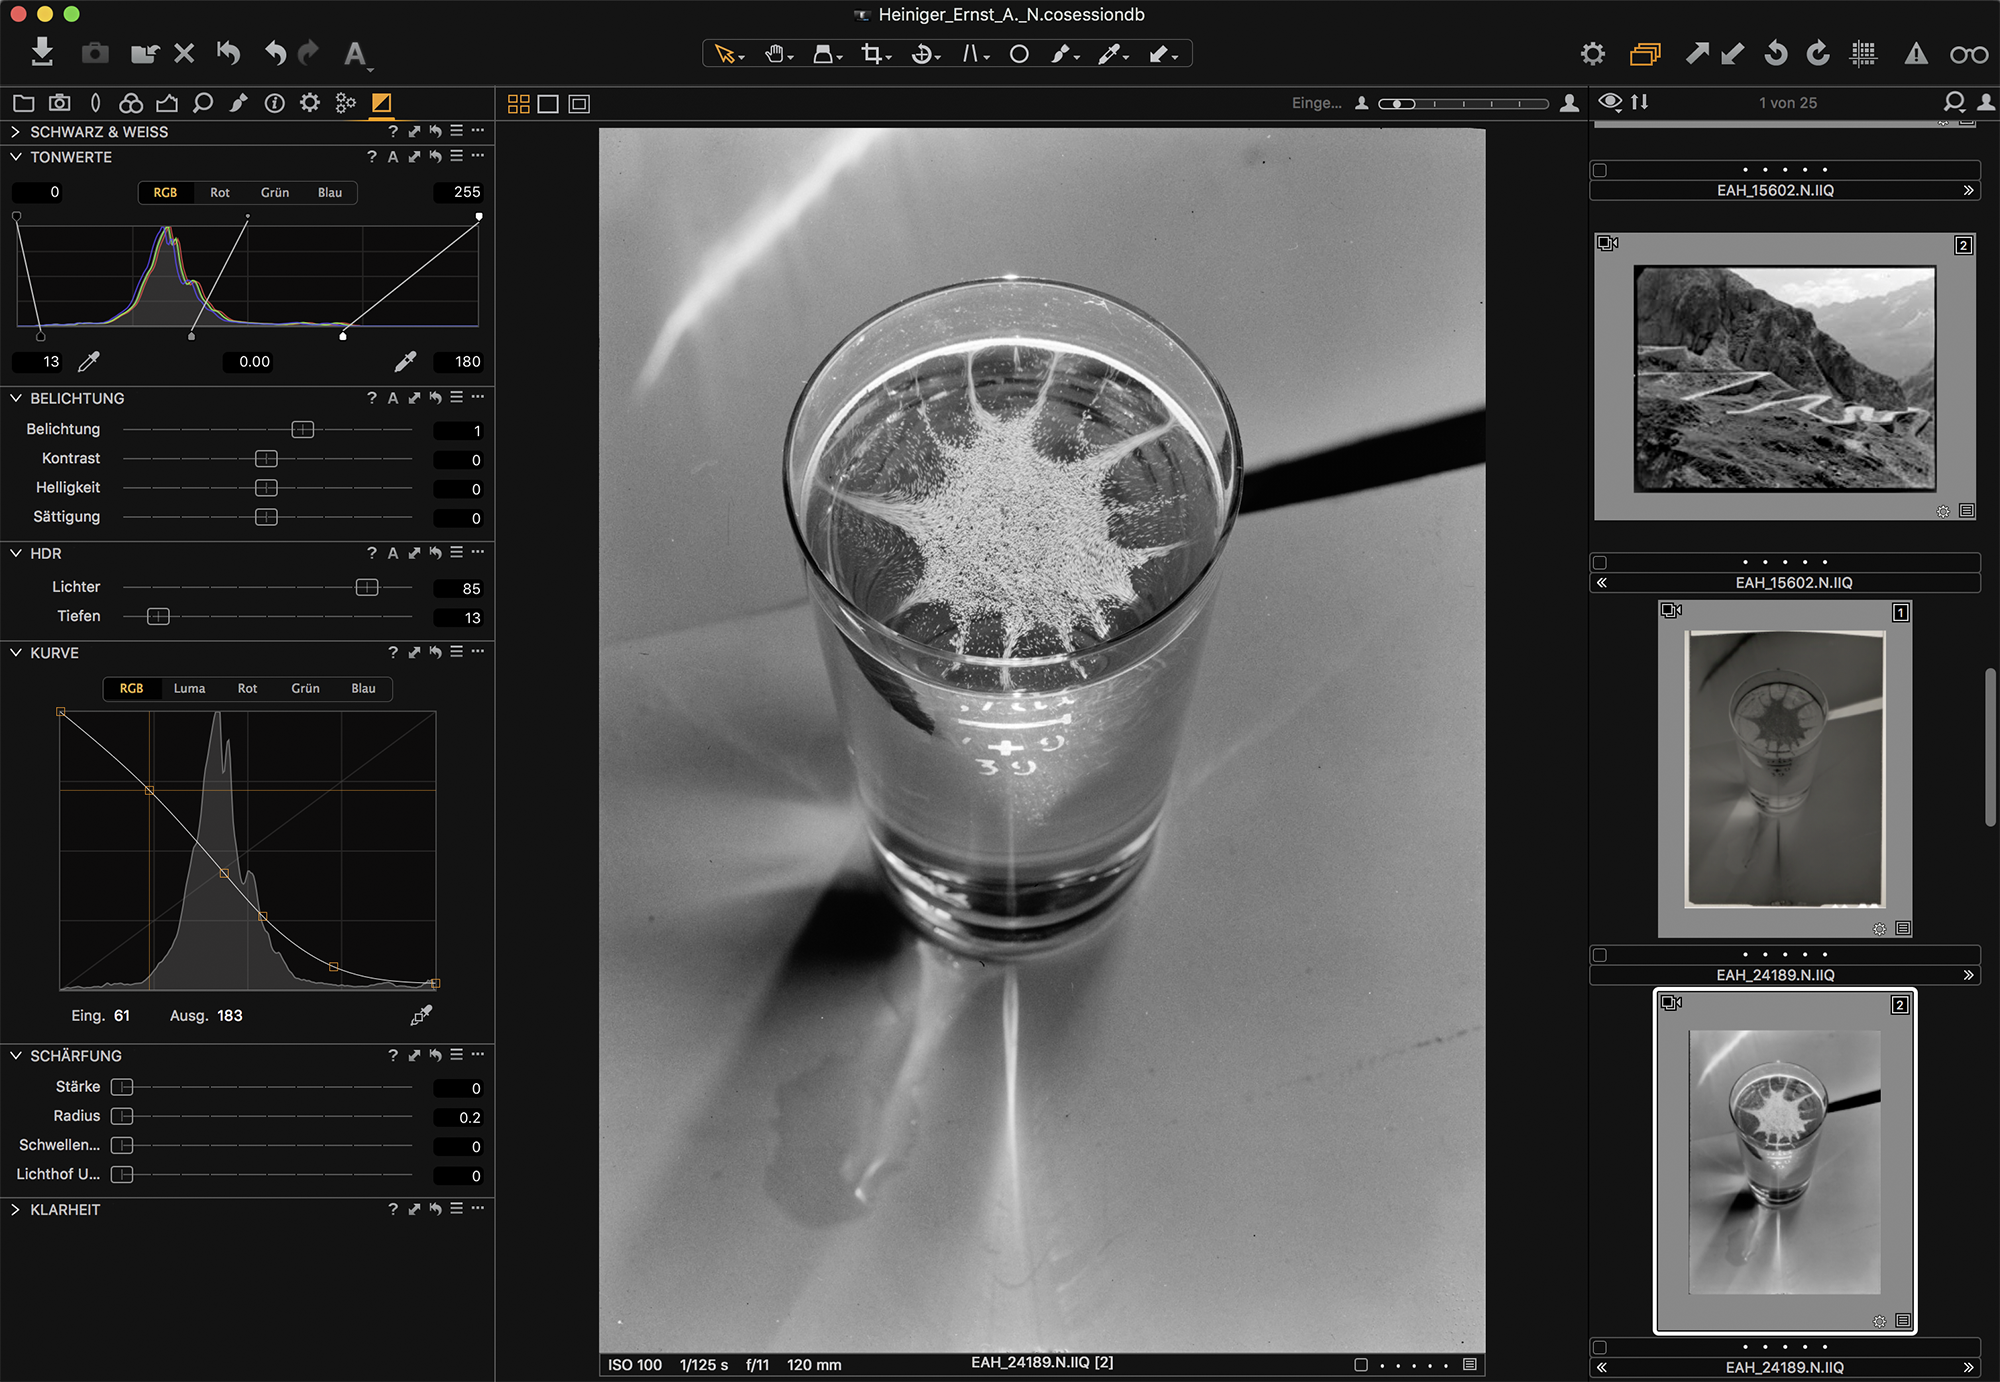This screenshot has height=1382, width=2000.
Task: Expand the Schwarz & Weiss panel
Action: [x=16, y=132]
